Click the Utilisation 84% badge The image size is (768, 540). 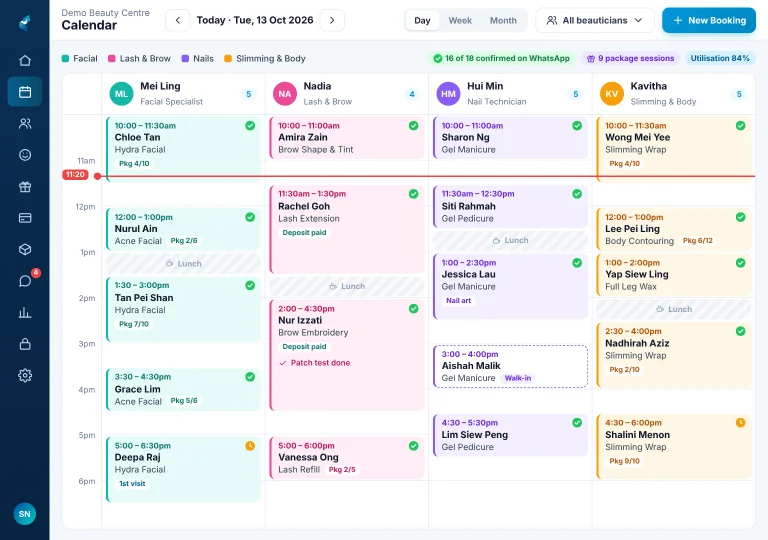pyautogui.click(x=720, y=58)
